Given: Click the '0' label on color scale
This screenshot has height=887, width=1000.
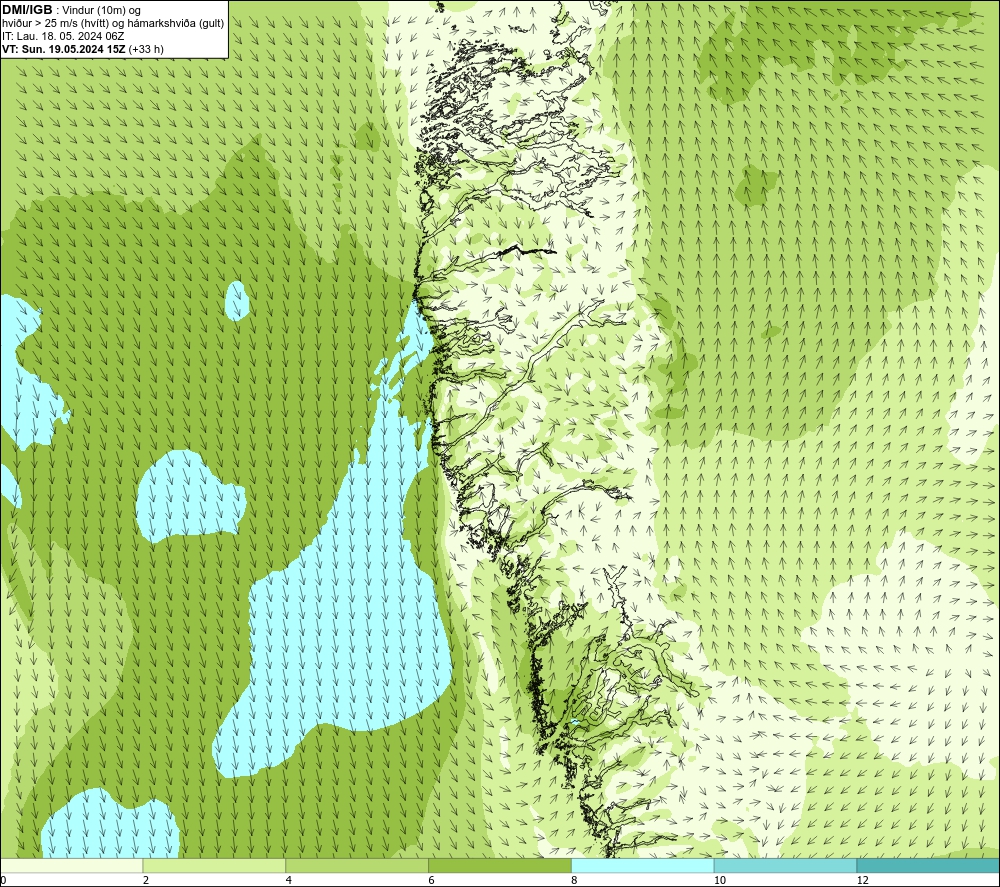Looking at the screenshot, I should coord(4,880).
